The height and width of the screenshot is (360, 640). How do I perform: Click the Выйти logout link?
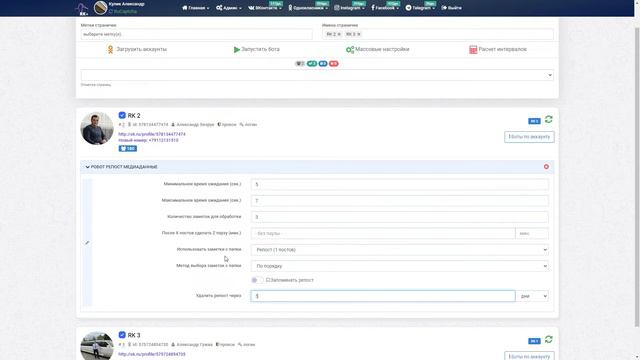(451, 8)
